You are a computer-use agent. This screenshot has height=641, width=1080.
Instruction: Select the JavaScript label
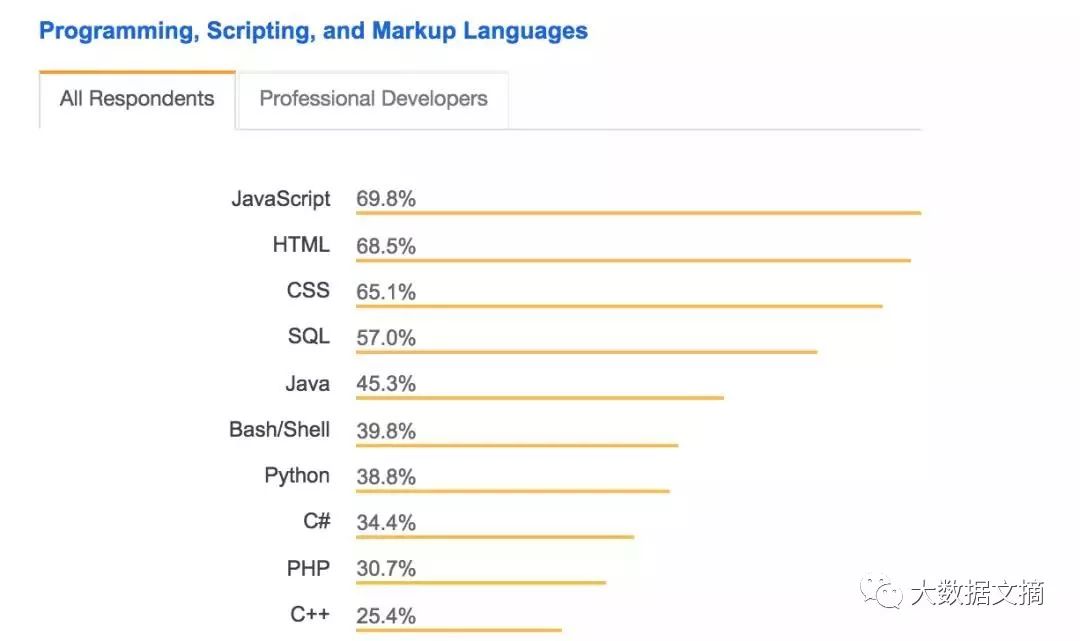click(x=281, y=199)
